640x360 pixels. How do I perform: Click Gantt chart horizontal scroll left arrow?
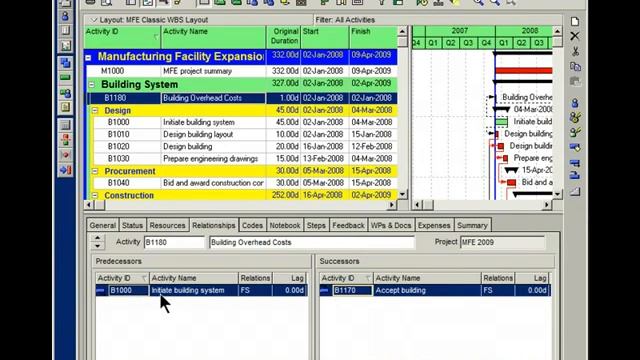(x=417, y=205)
